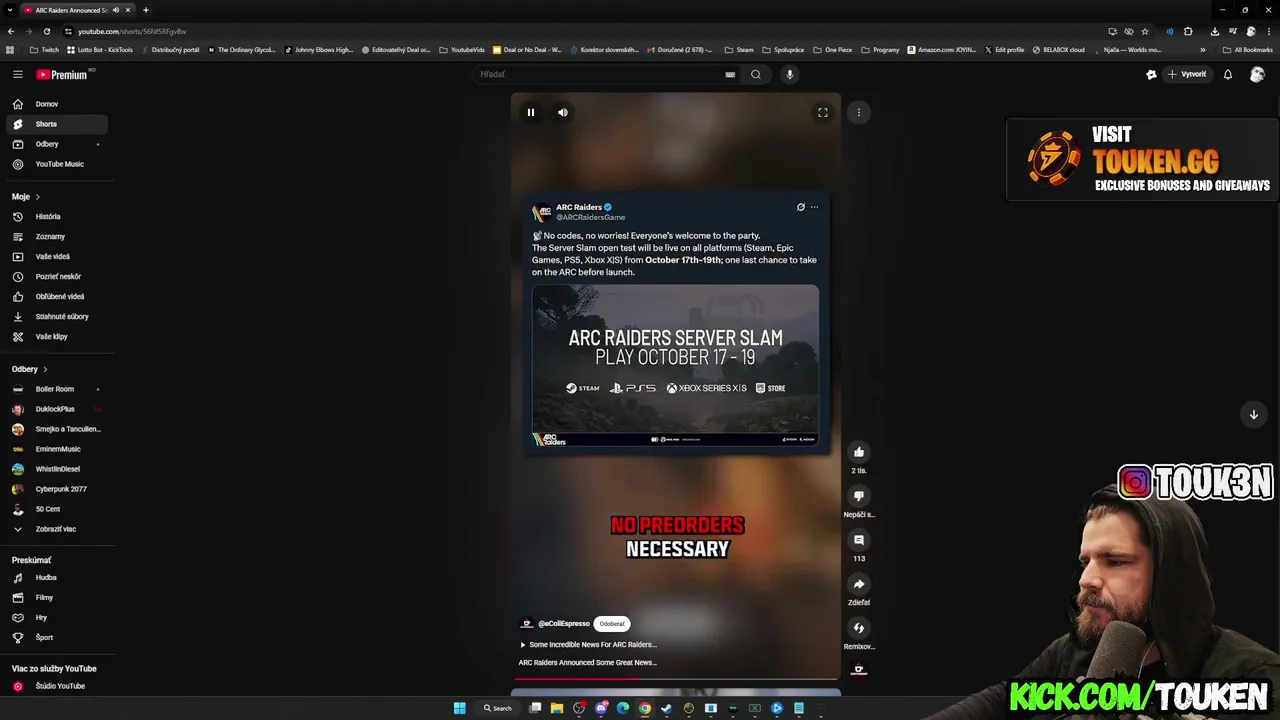The height and width of the screenshot is (720, 1280).
Task: Open EminemMusic subscription
Action: click(56, 449)
